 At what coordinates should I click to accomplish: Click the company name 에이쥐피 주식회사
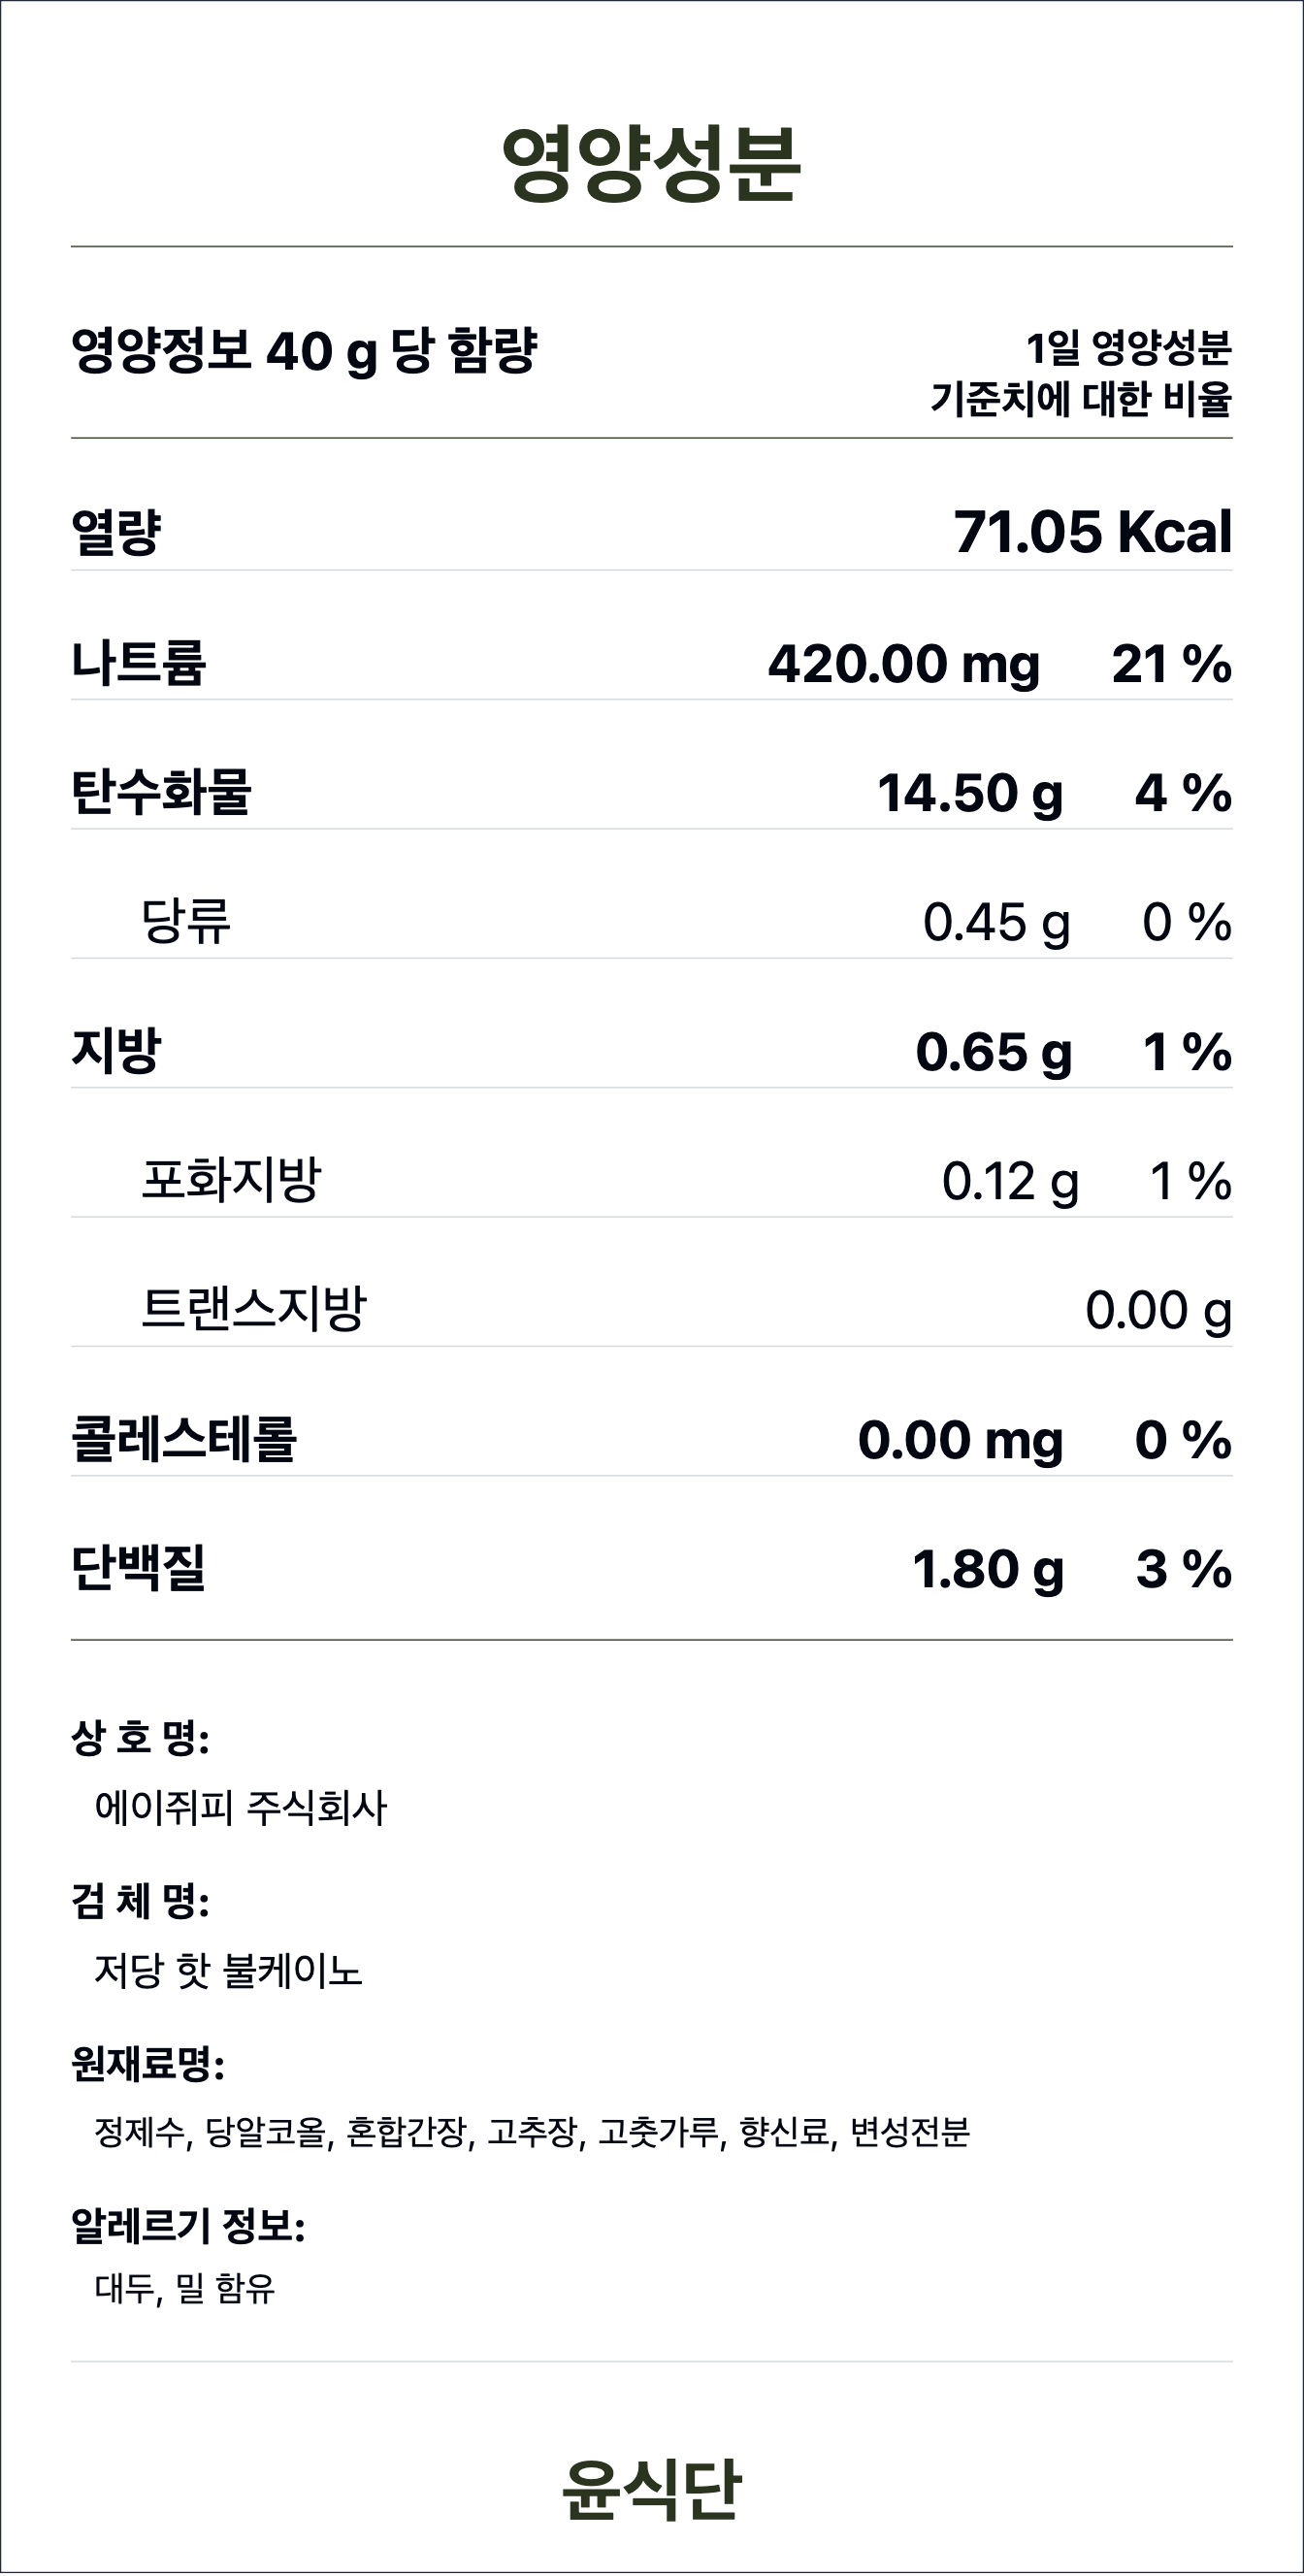pos(240,1807)
